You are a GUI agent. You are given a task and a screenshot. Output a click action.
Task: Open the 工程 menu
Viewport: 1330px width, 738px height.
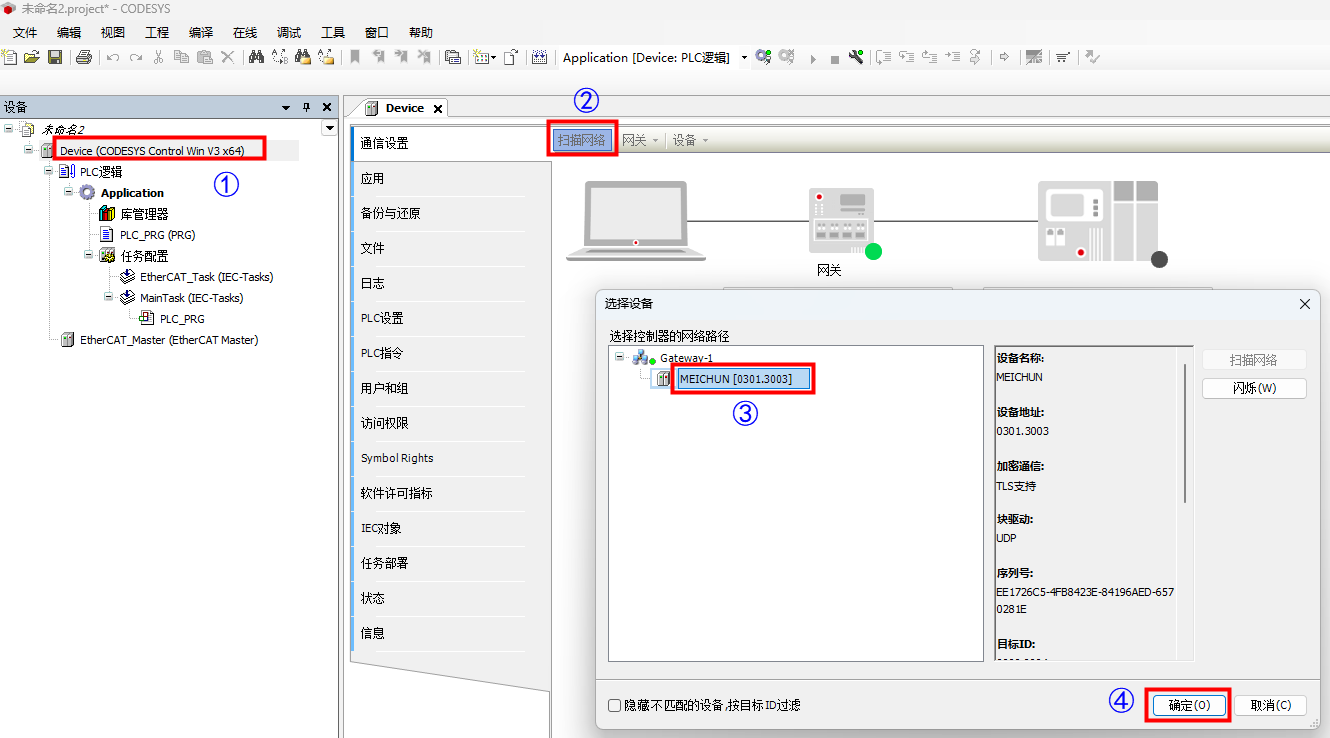(x=157, y=32)
